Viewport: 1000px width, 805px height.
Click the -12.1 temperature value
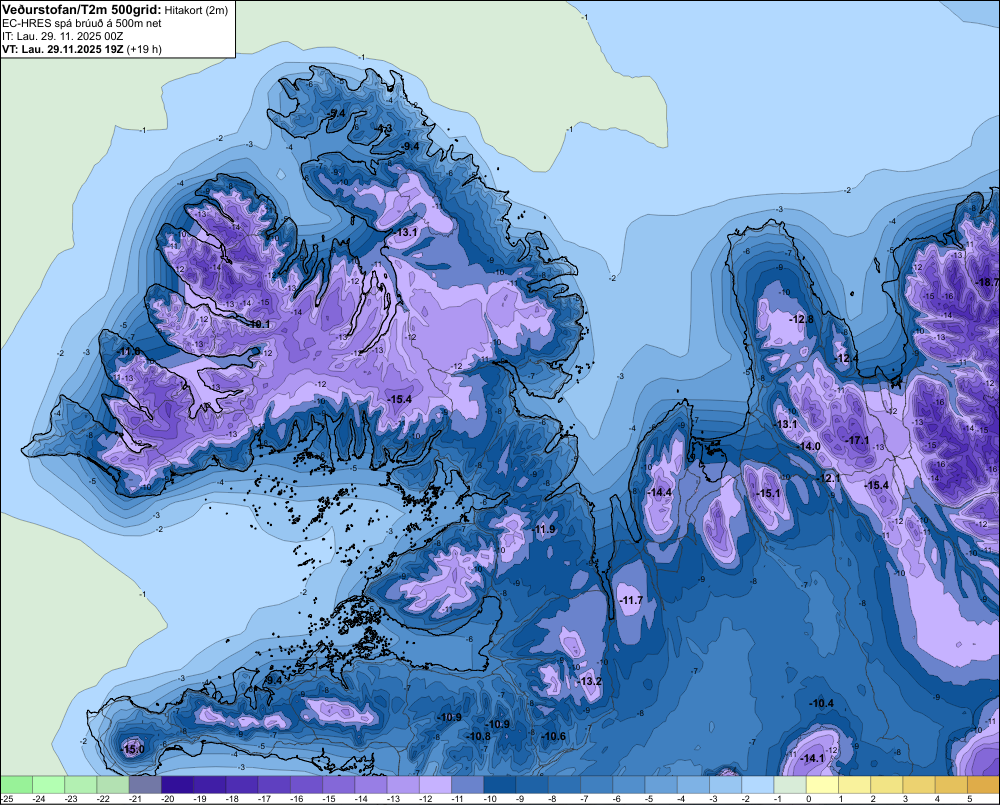829,478
